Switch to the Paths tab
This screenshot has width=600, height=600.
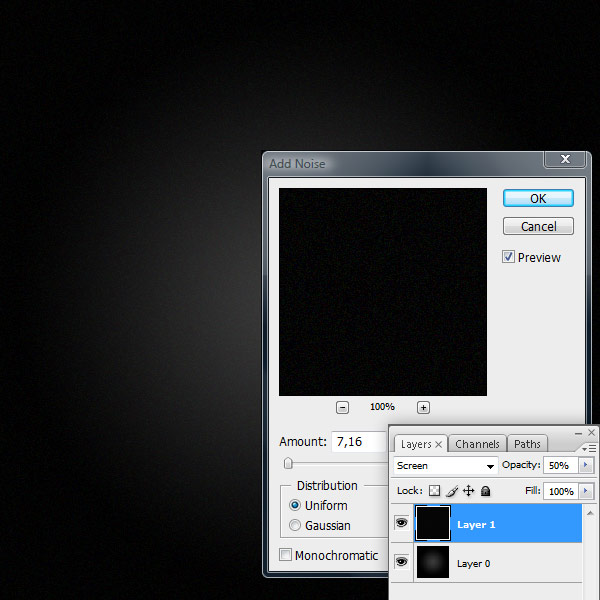[x=527, y=444]
